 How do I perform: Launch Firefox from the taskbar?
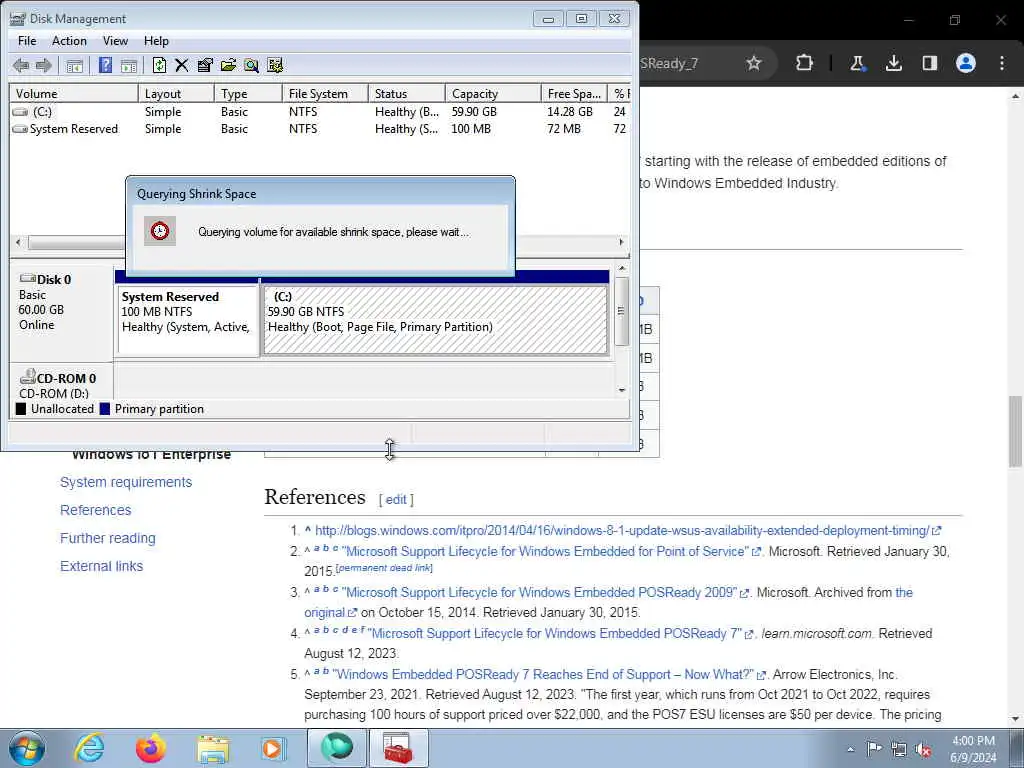coord(151,748)
